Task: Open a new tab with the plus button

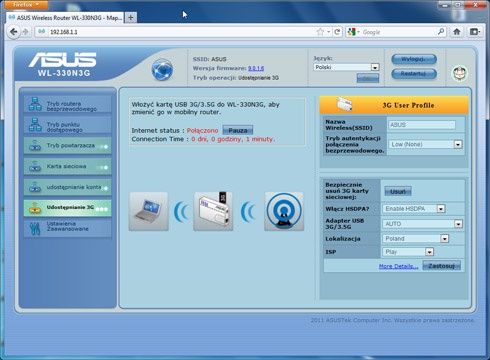Action: click(131, 18)
